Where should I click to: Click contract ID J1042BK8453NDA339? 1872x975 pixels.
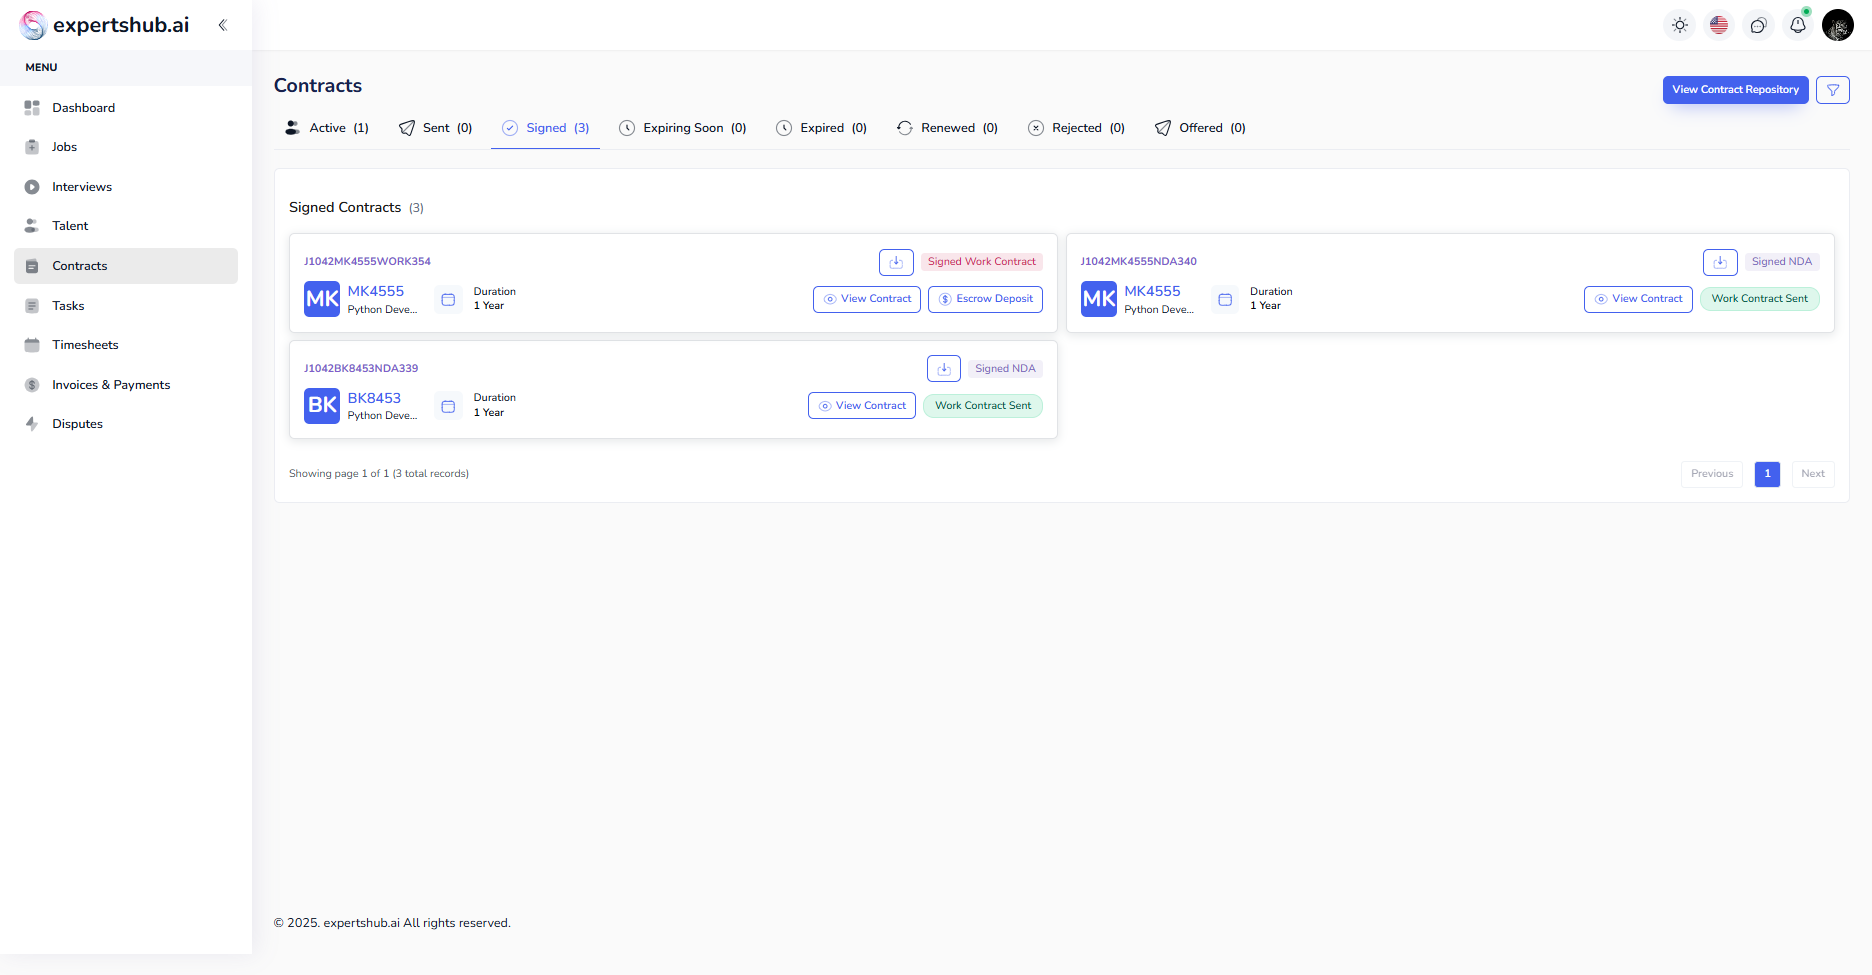[361, 369]
